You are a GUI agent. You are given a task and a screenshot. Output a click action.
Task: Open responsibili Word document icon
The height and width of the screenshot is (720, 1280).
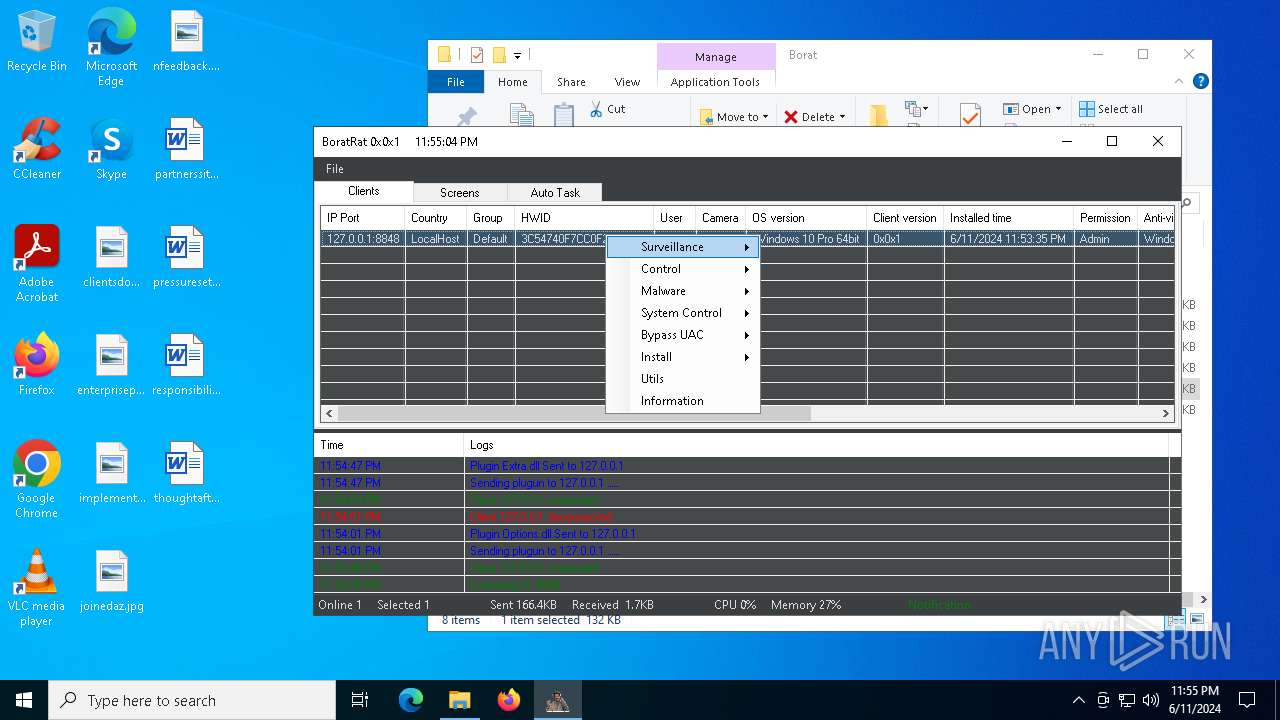(186, 365)
